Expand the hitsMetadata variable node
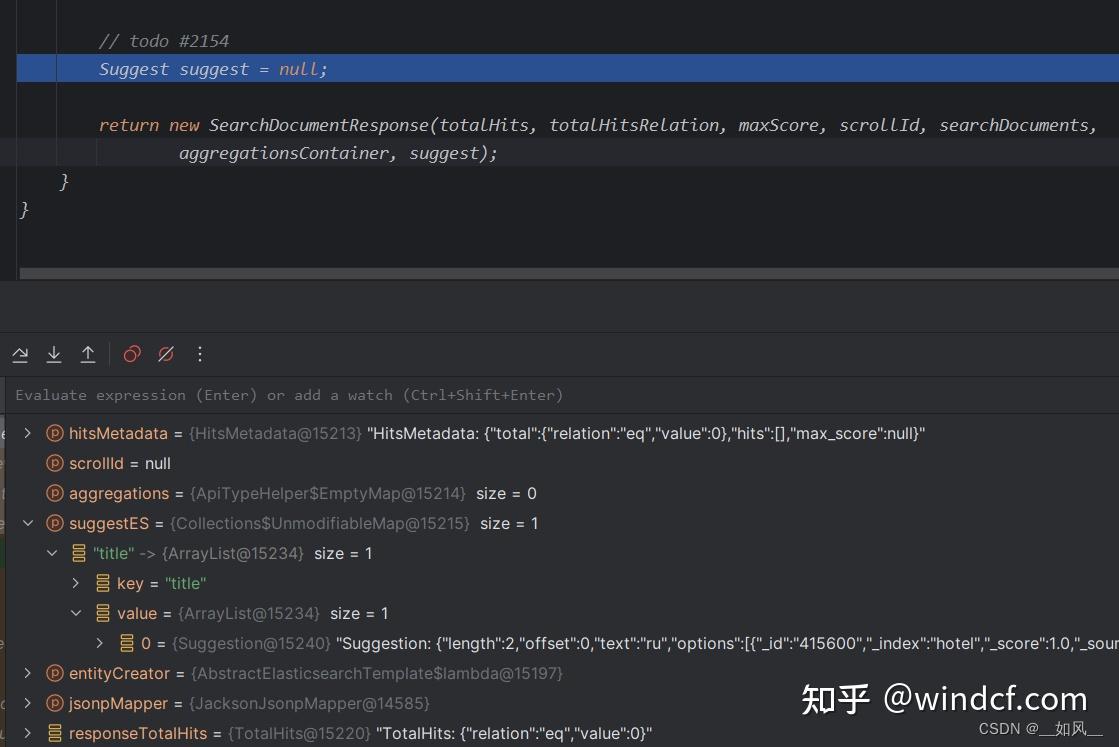The image size is (1119, 747). 27,433
